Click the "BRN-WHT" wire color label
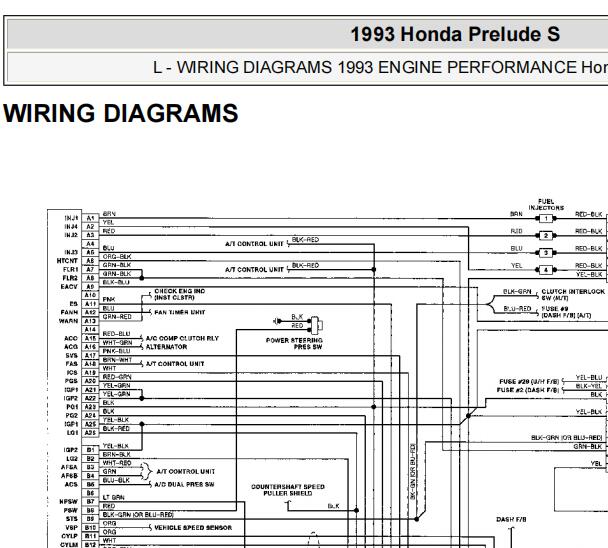This screenshot has height=548, width=608. (117, 360)
